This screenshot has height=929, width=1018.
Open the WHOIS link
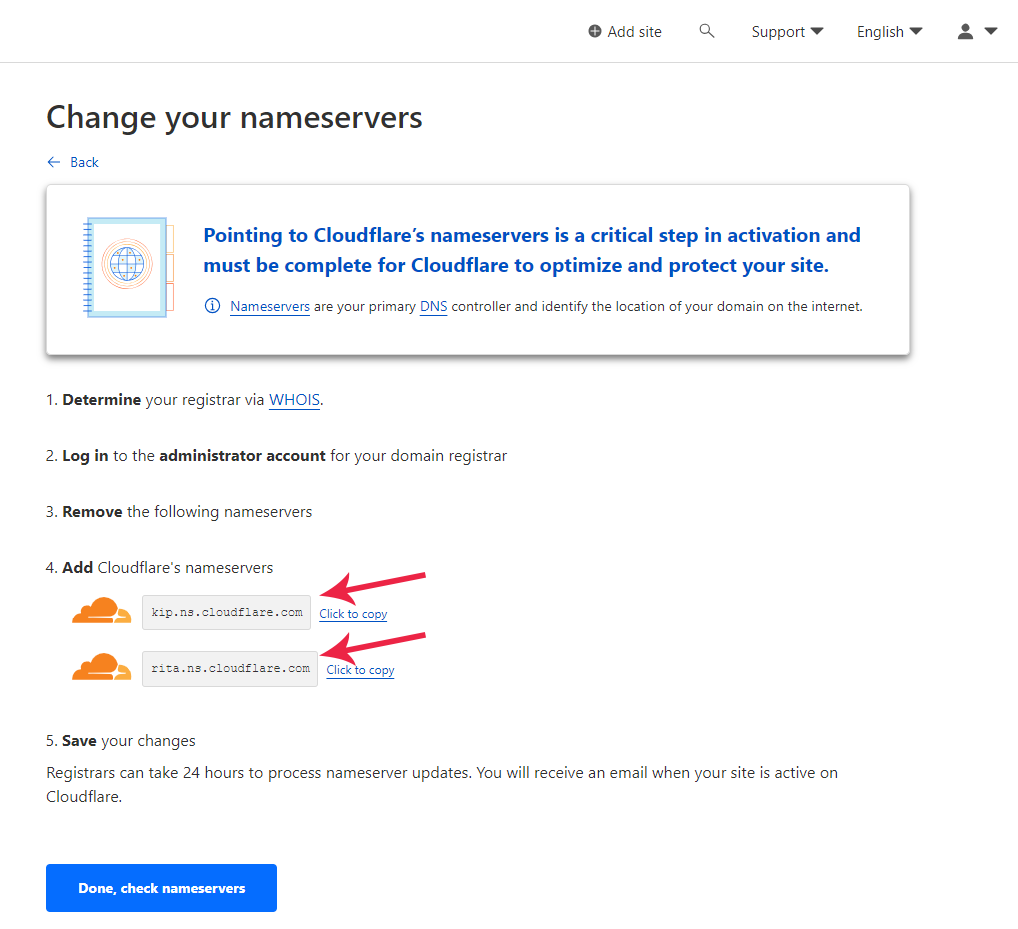pyautogui.click(x=294, y=400)
